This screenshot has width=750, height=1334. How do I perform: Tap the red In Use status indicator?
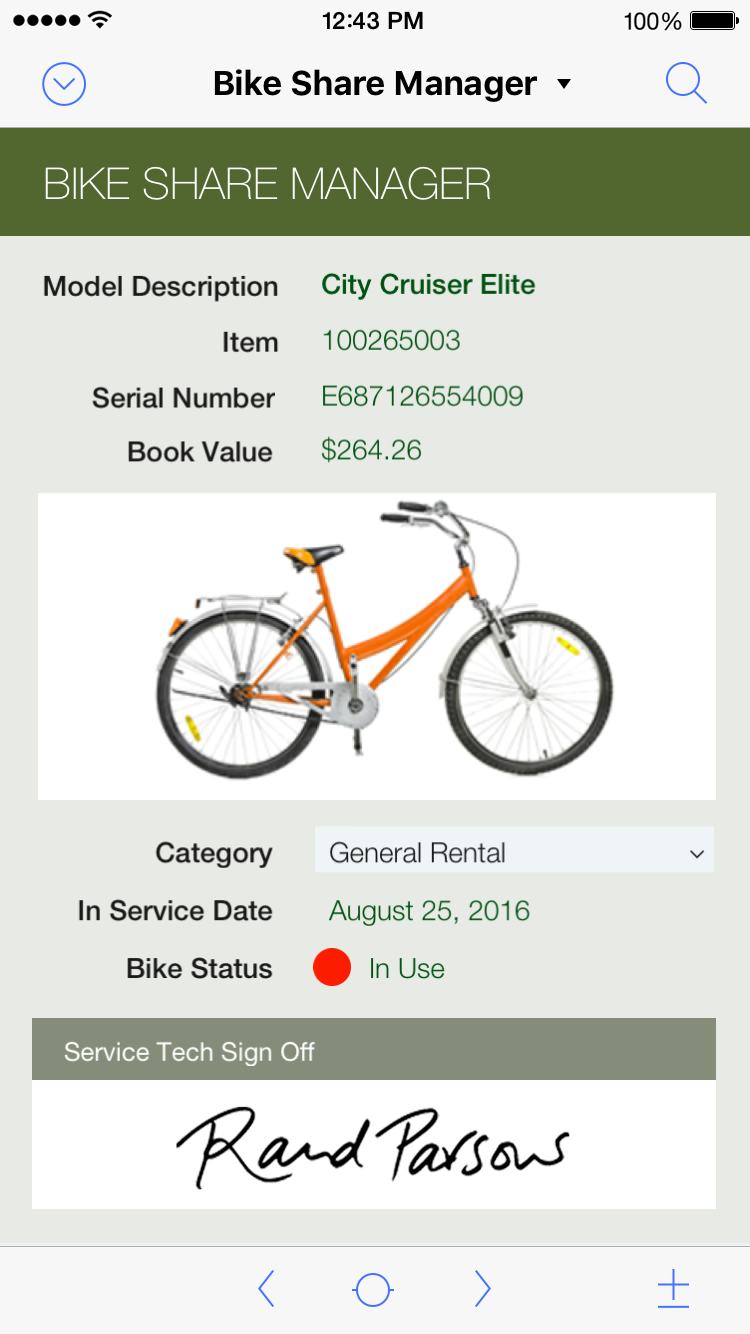pos(332,968)
